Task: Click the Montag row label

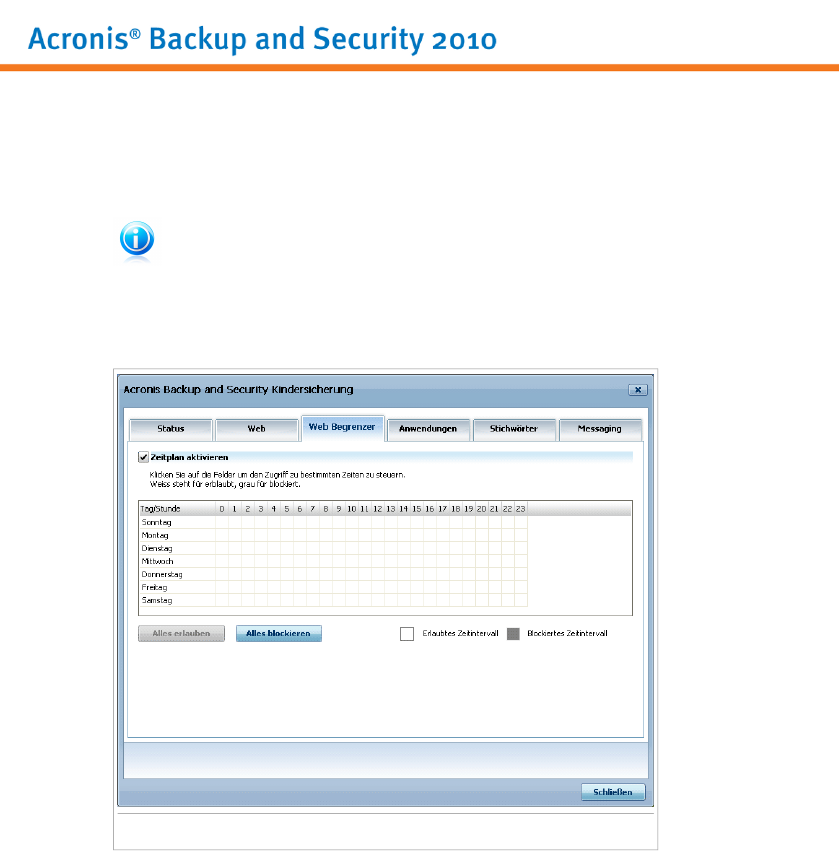Action: coord(155,535)
